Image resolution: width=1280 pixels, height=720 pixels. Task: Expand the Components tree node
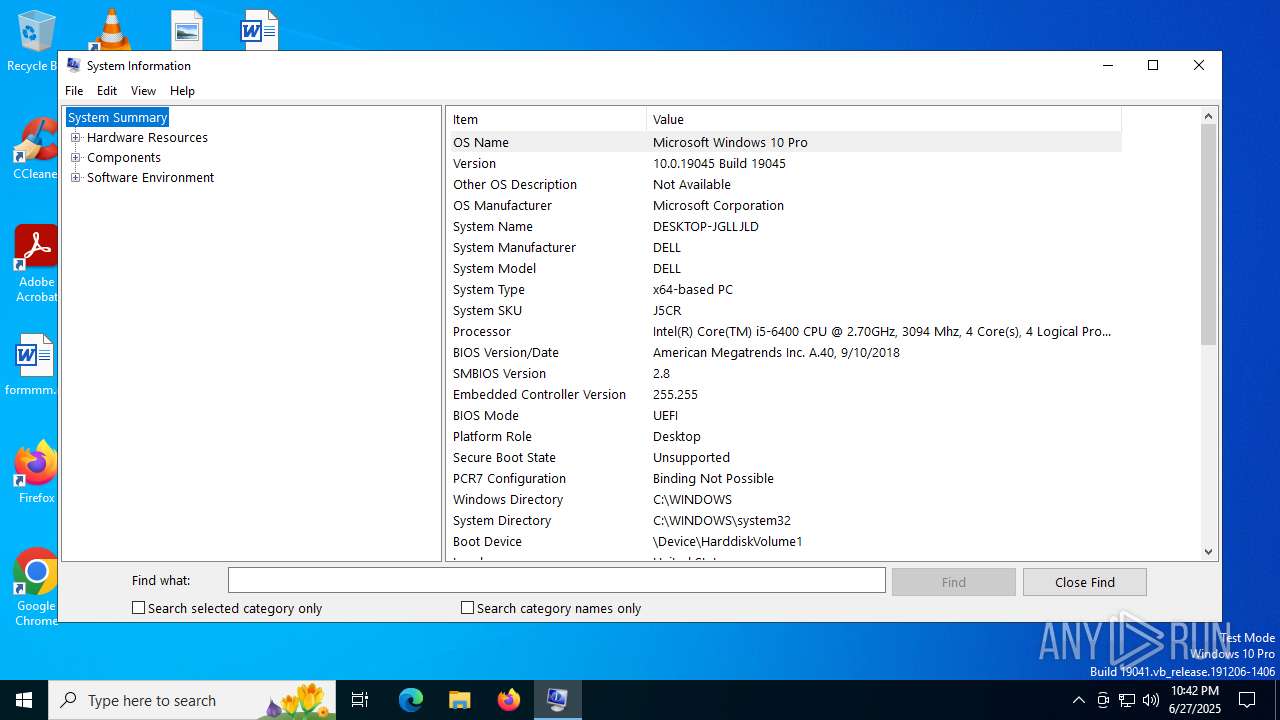click(x=75, y=158)
